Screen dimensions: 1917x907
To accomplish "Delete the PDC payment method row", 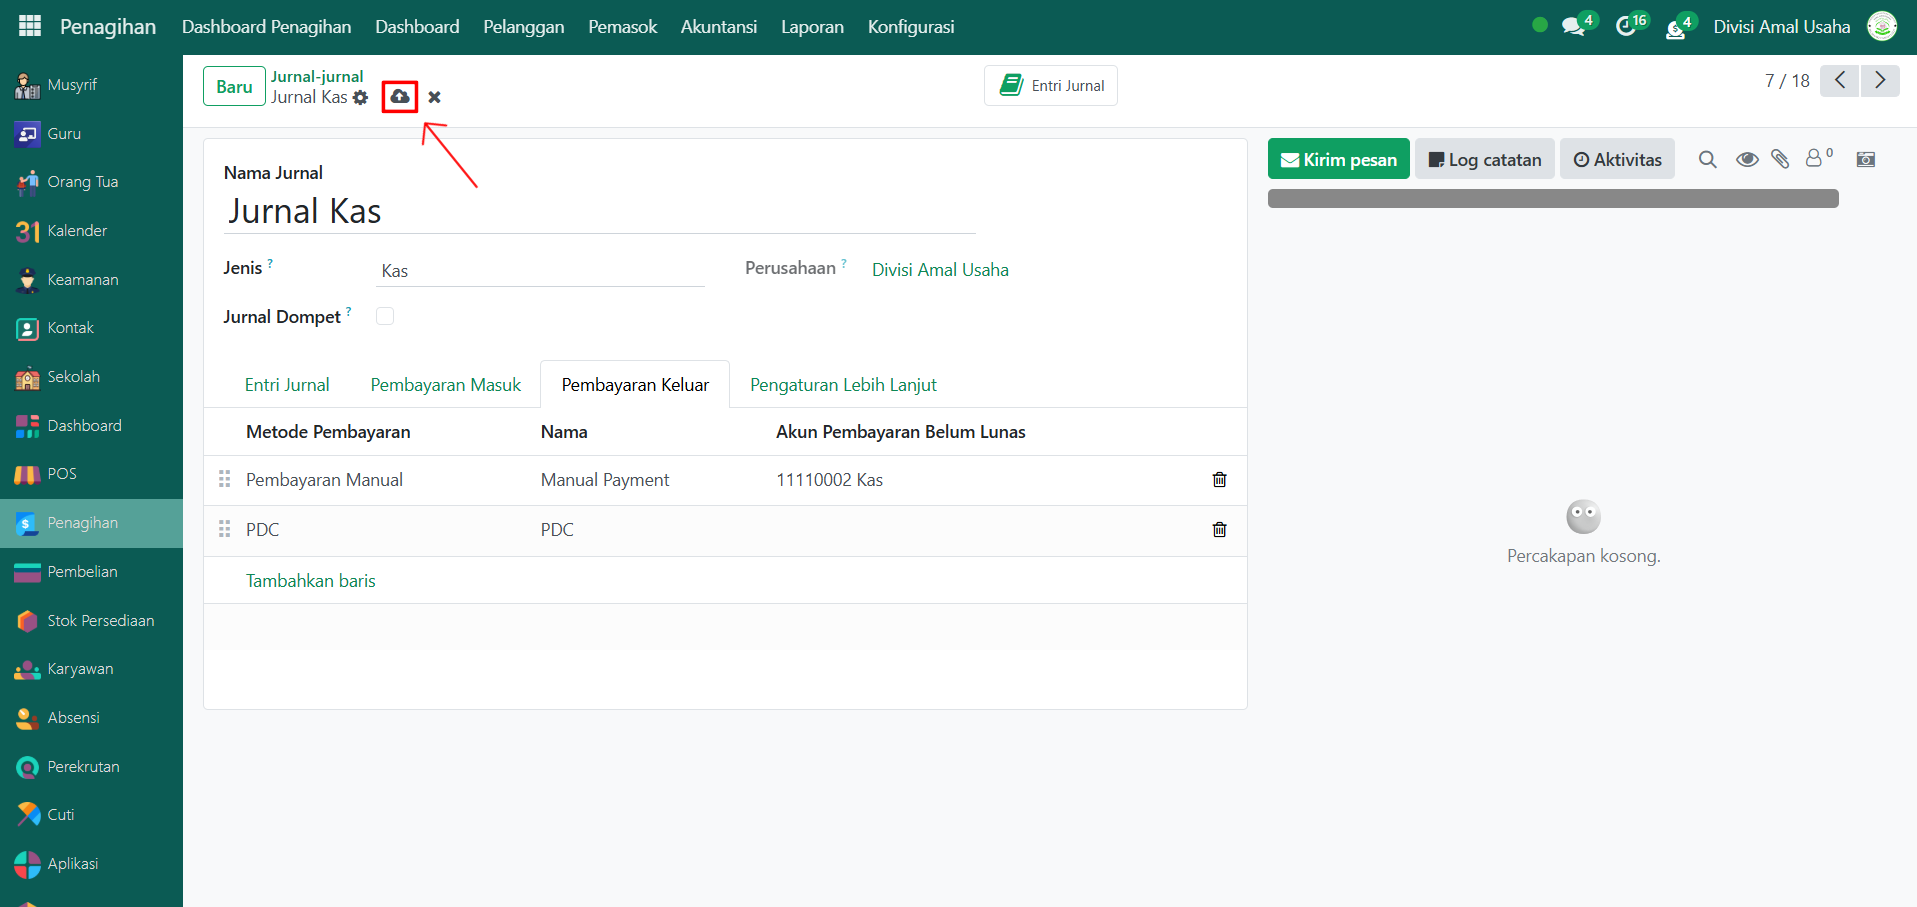I will pyautogui.click(x=1219, y=530).
